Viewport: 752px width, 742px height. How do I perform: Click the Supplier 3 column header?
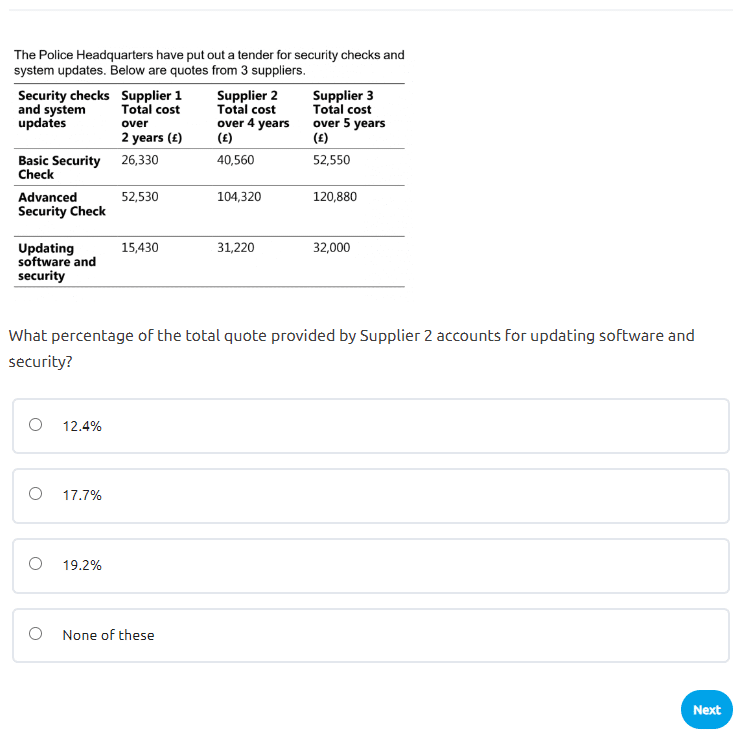[x=348, y=116]
